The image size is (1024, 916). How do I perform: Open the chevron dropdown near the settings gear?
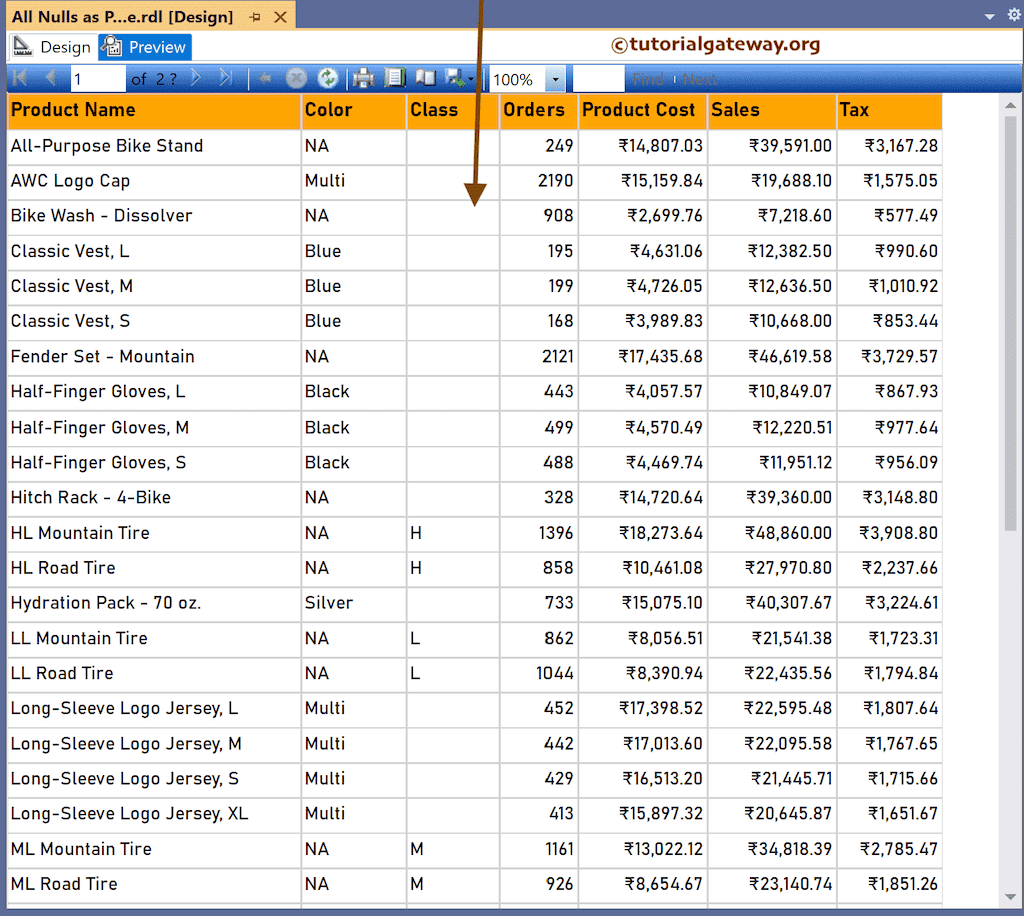point(990,16)
